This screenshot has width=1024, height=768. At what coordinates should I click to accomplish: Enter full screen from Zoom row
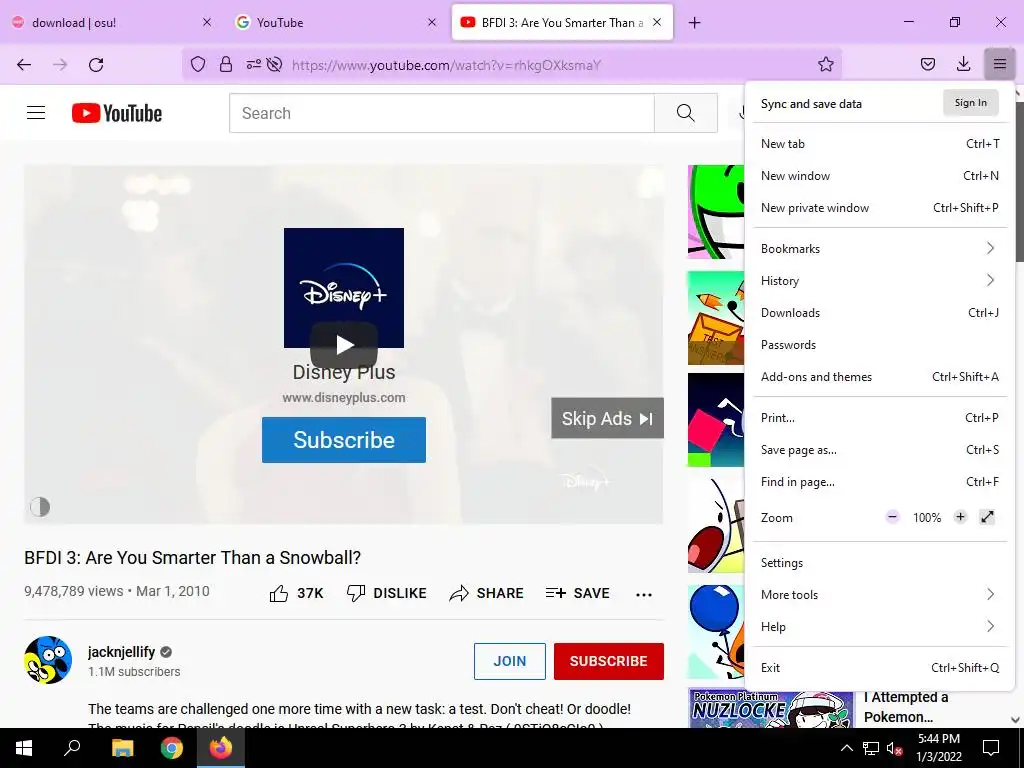tap(987, 517)
